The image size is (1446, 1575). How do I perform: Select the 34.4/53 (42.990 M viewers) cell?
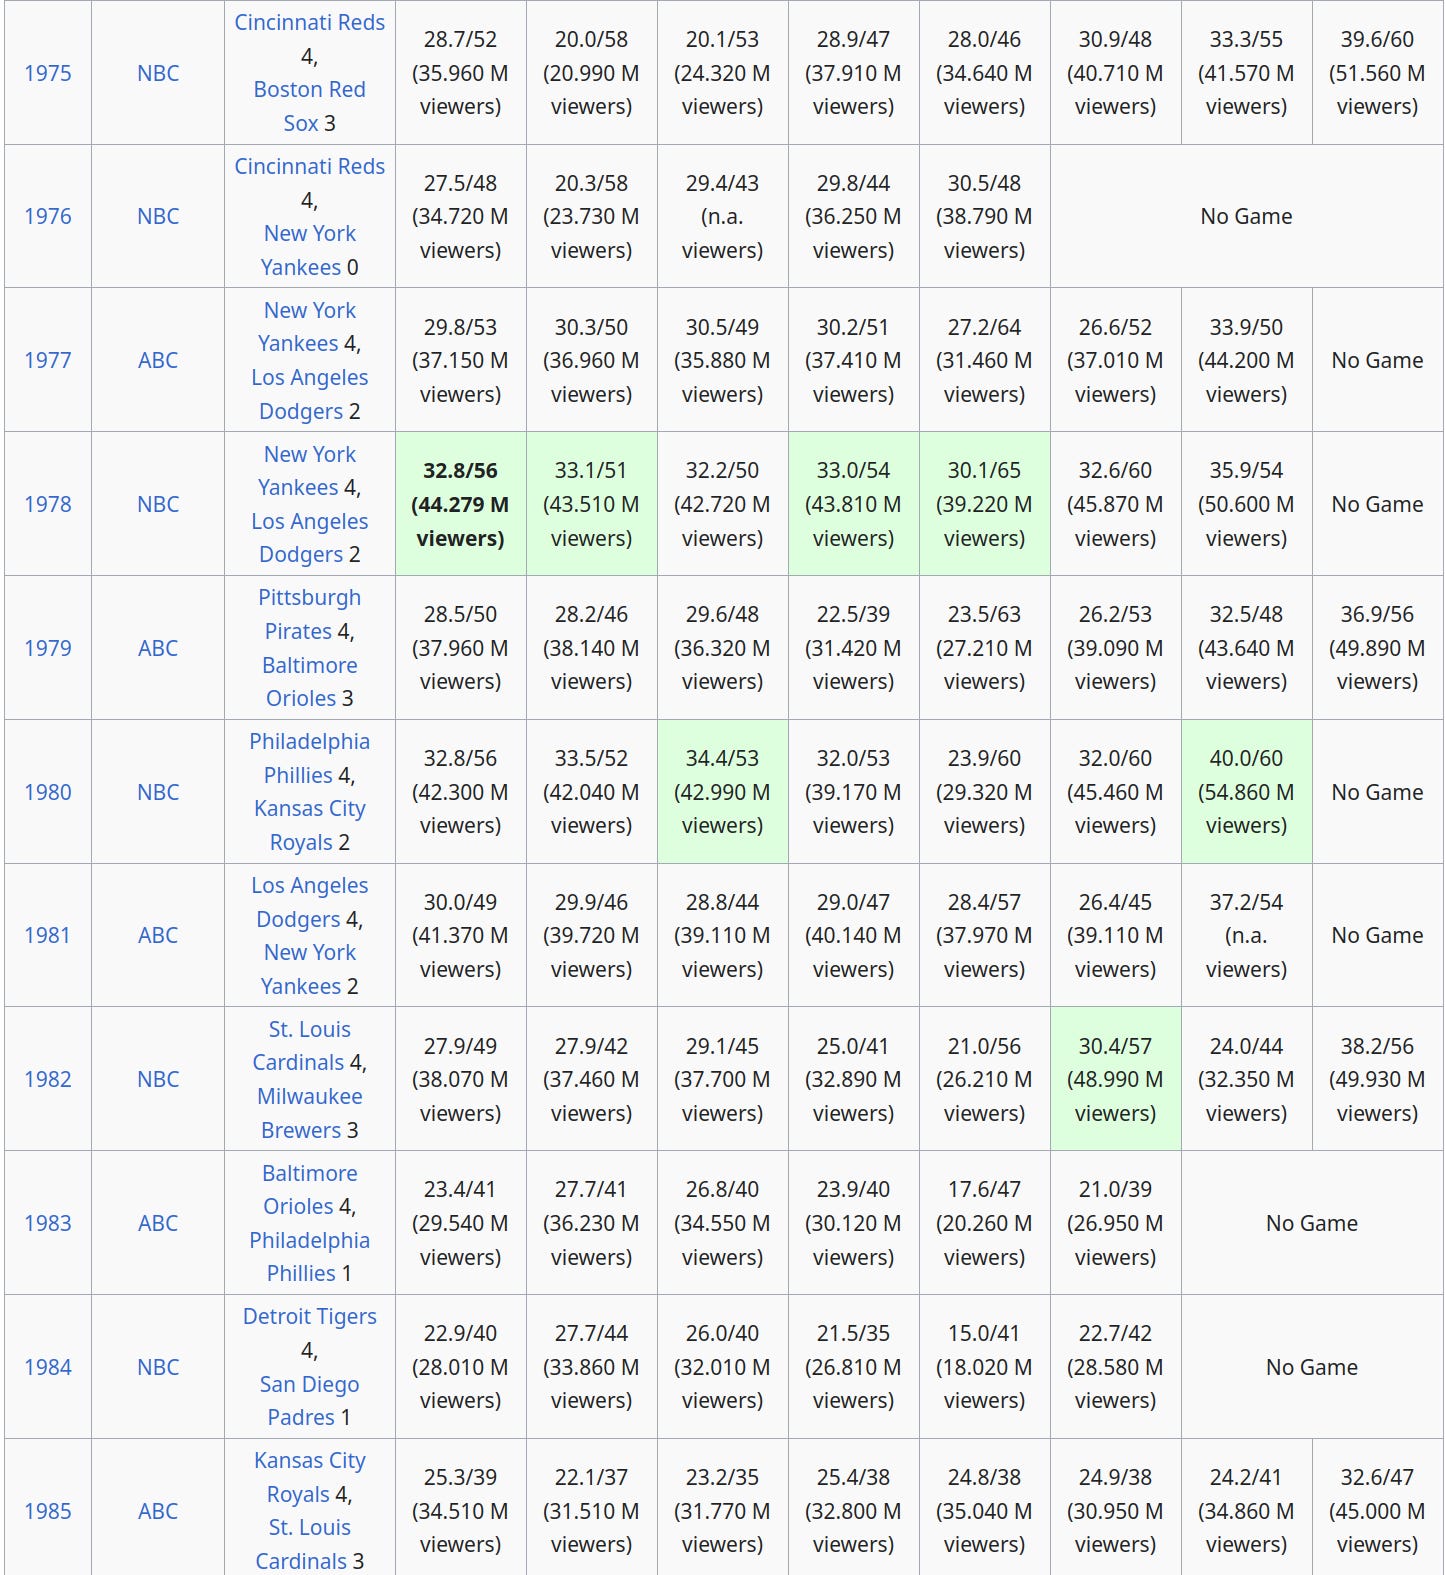coord(723,792)
